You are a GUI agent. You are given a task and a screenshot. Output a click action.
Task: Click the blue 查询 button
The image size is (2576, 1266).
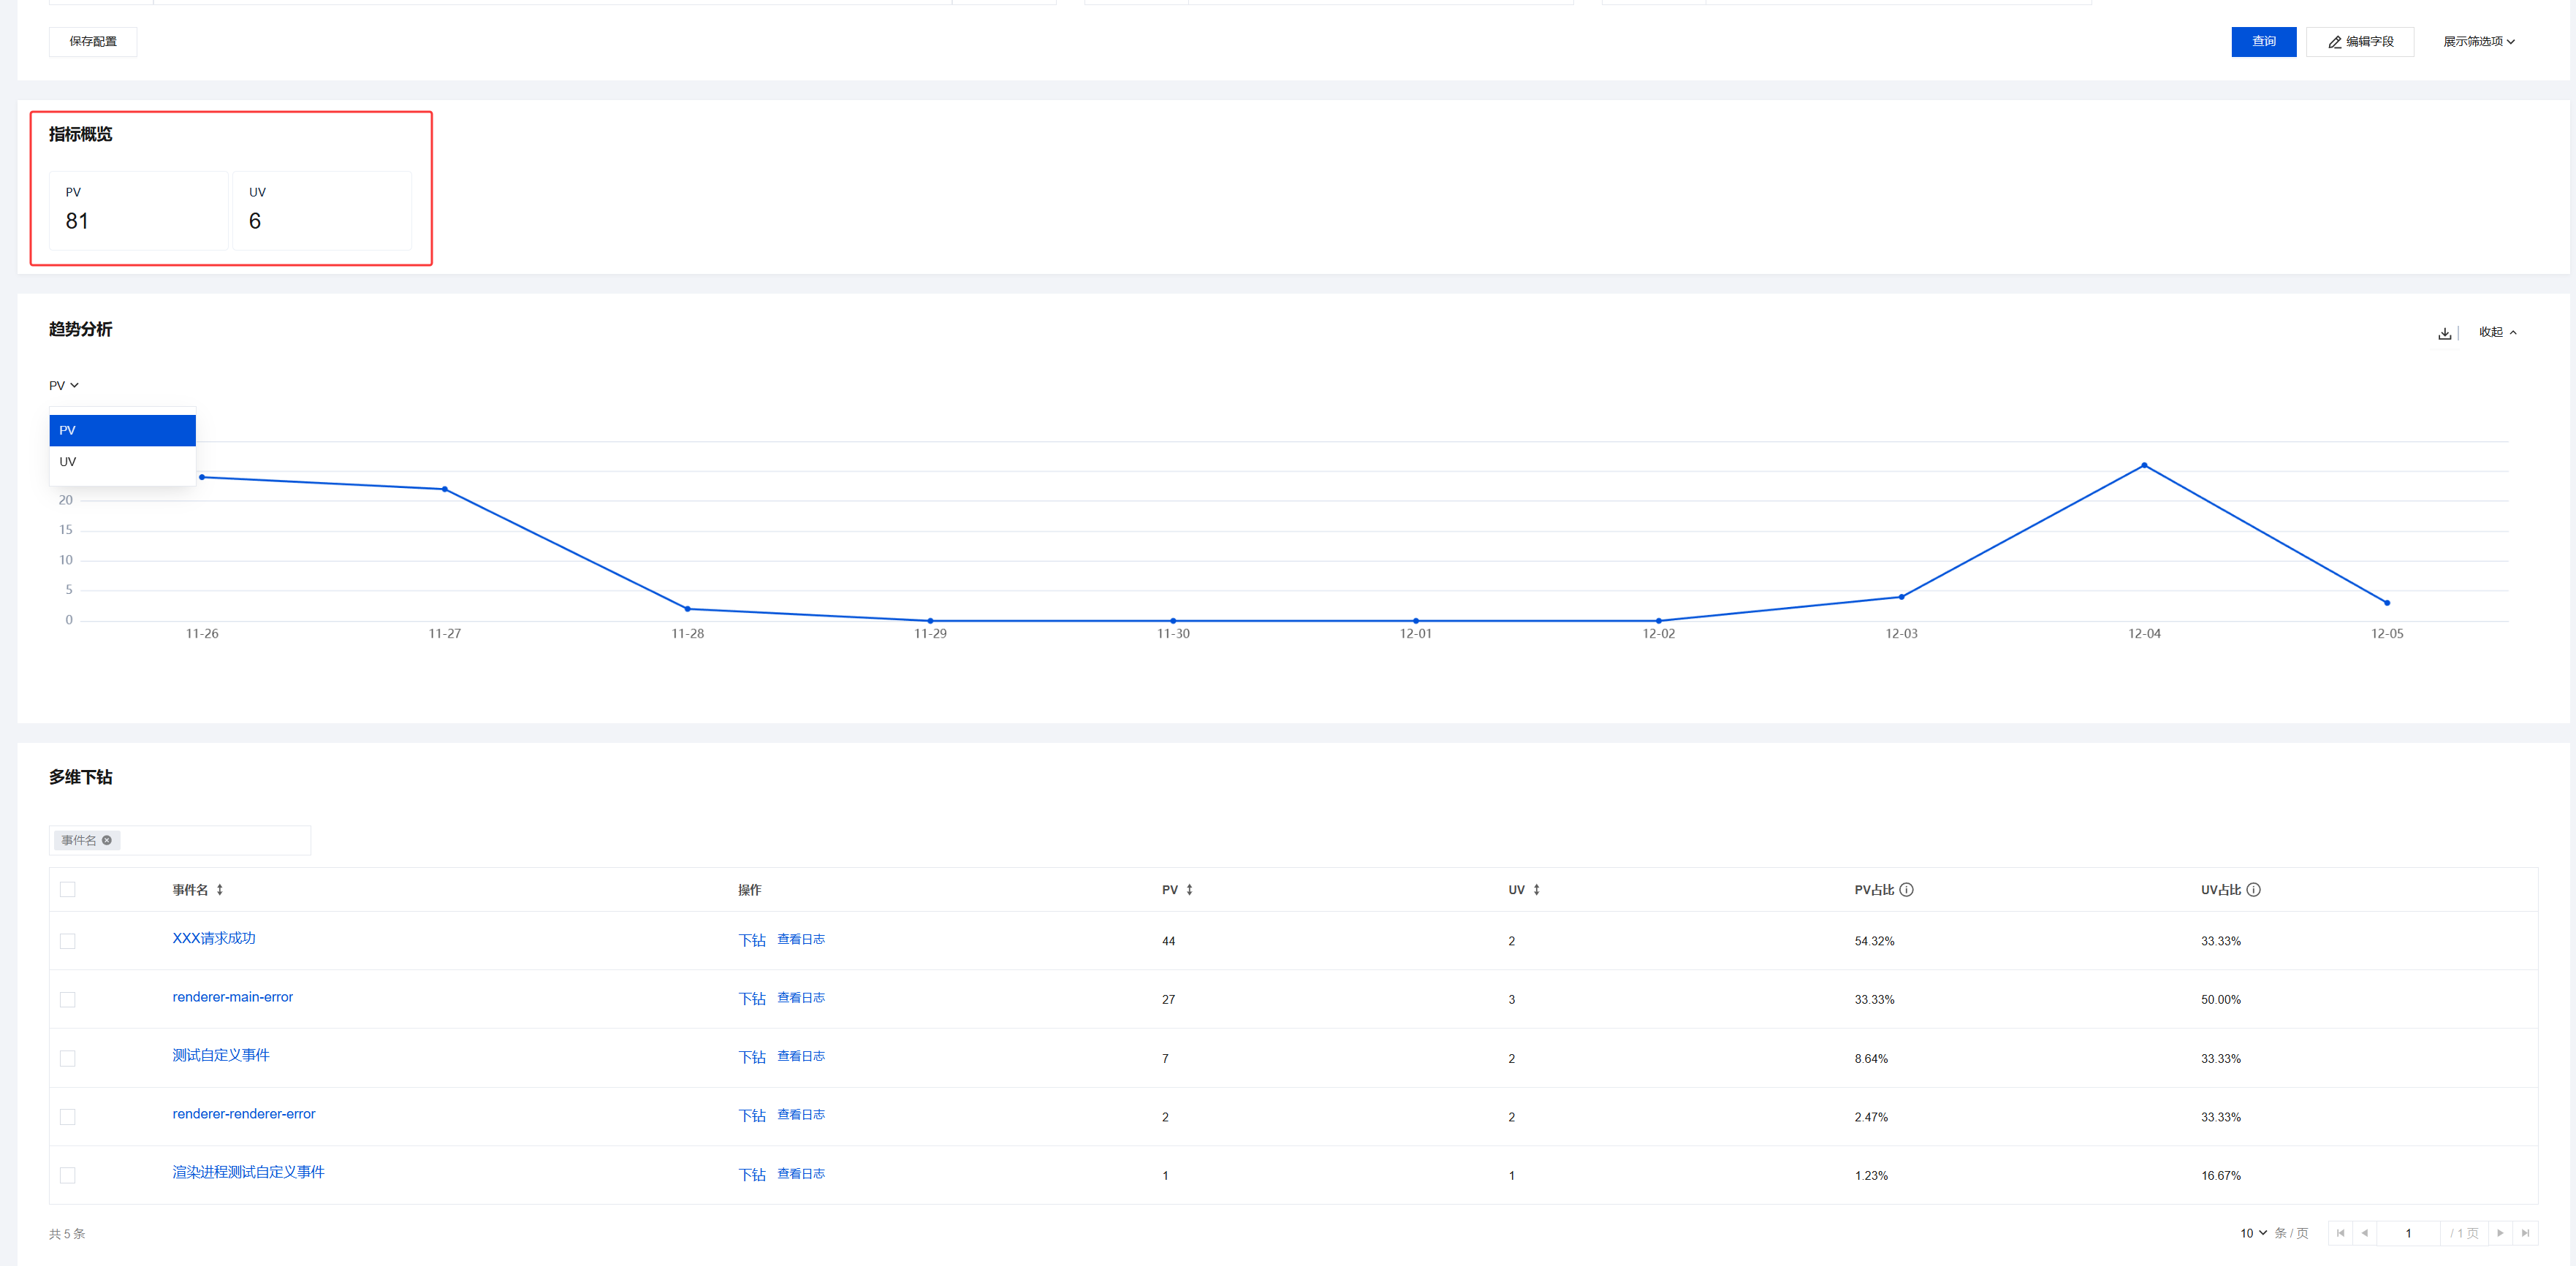[x=2263, y=42]
